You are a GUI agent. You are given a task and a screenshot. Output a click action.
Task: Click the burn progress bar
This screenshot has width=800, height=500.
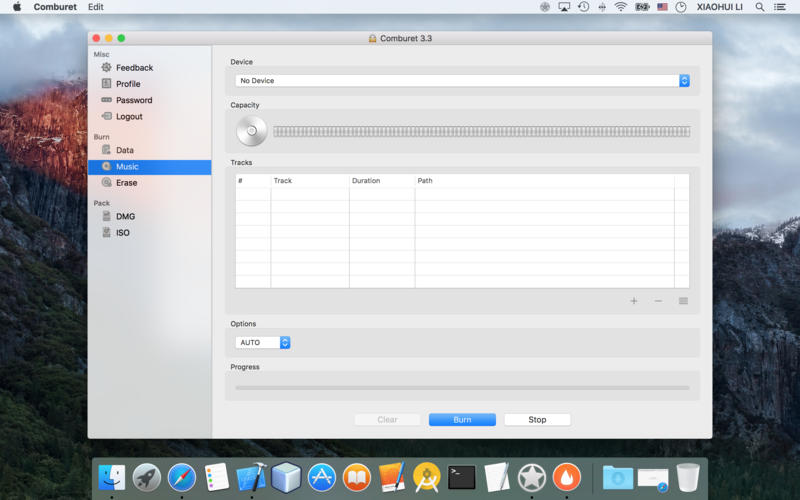tap(462, 388)
